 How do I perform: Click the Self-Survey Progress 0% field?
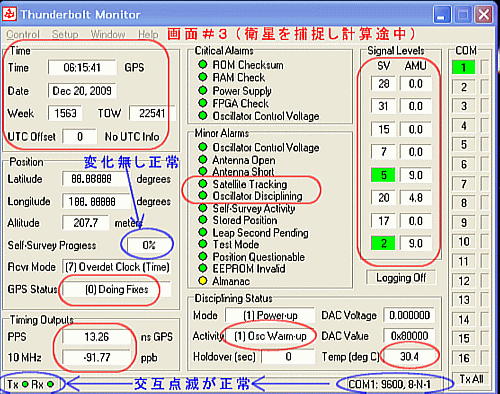point(149,245)
